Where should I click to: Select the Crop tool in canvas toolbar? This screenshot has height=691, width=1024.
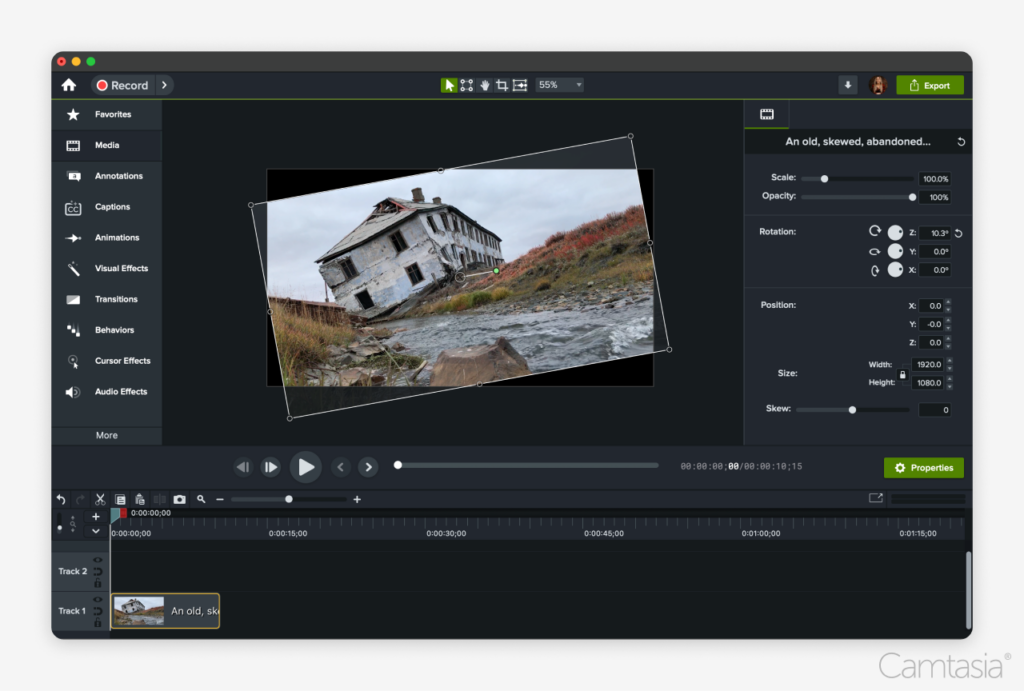click(x=502, y=85)
